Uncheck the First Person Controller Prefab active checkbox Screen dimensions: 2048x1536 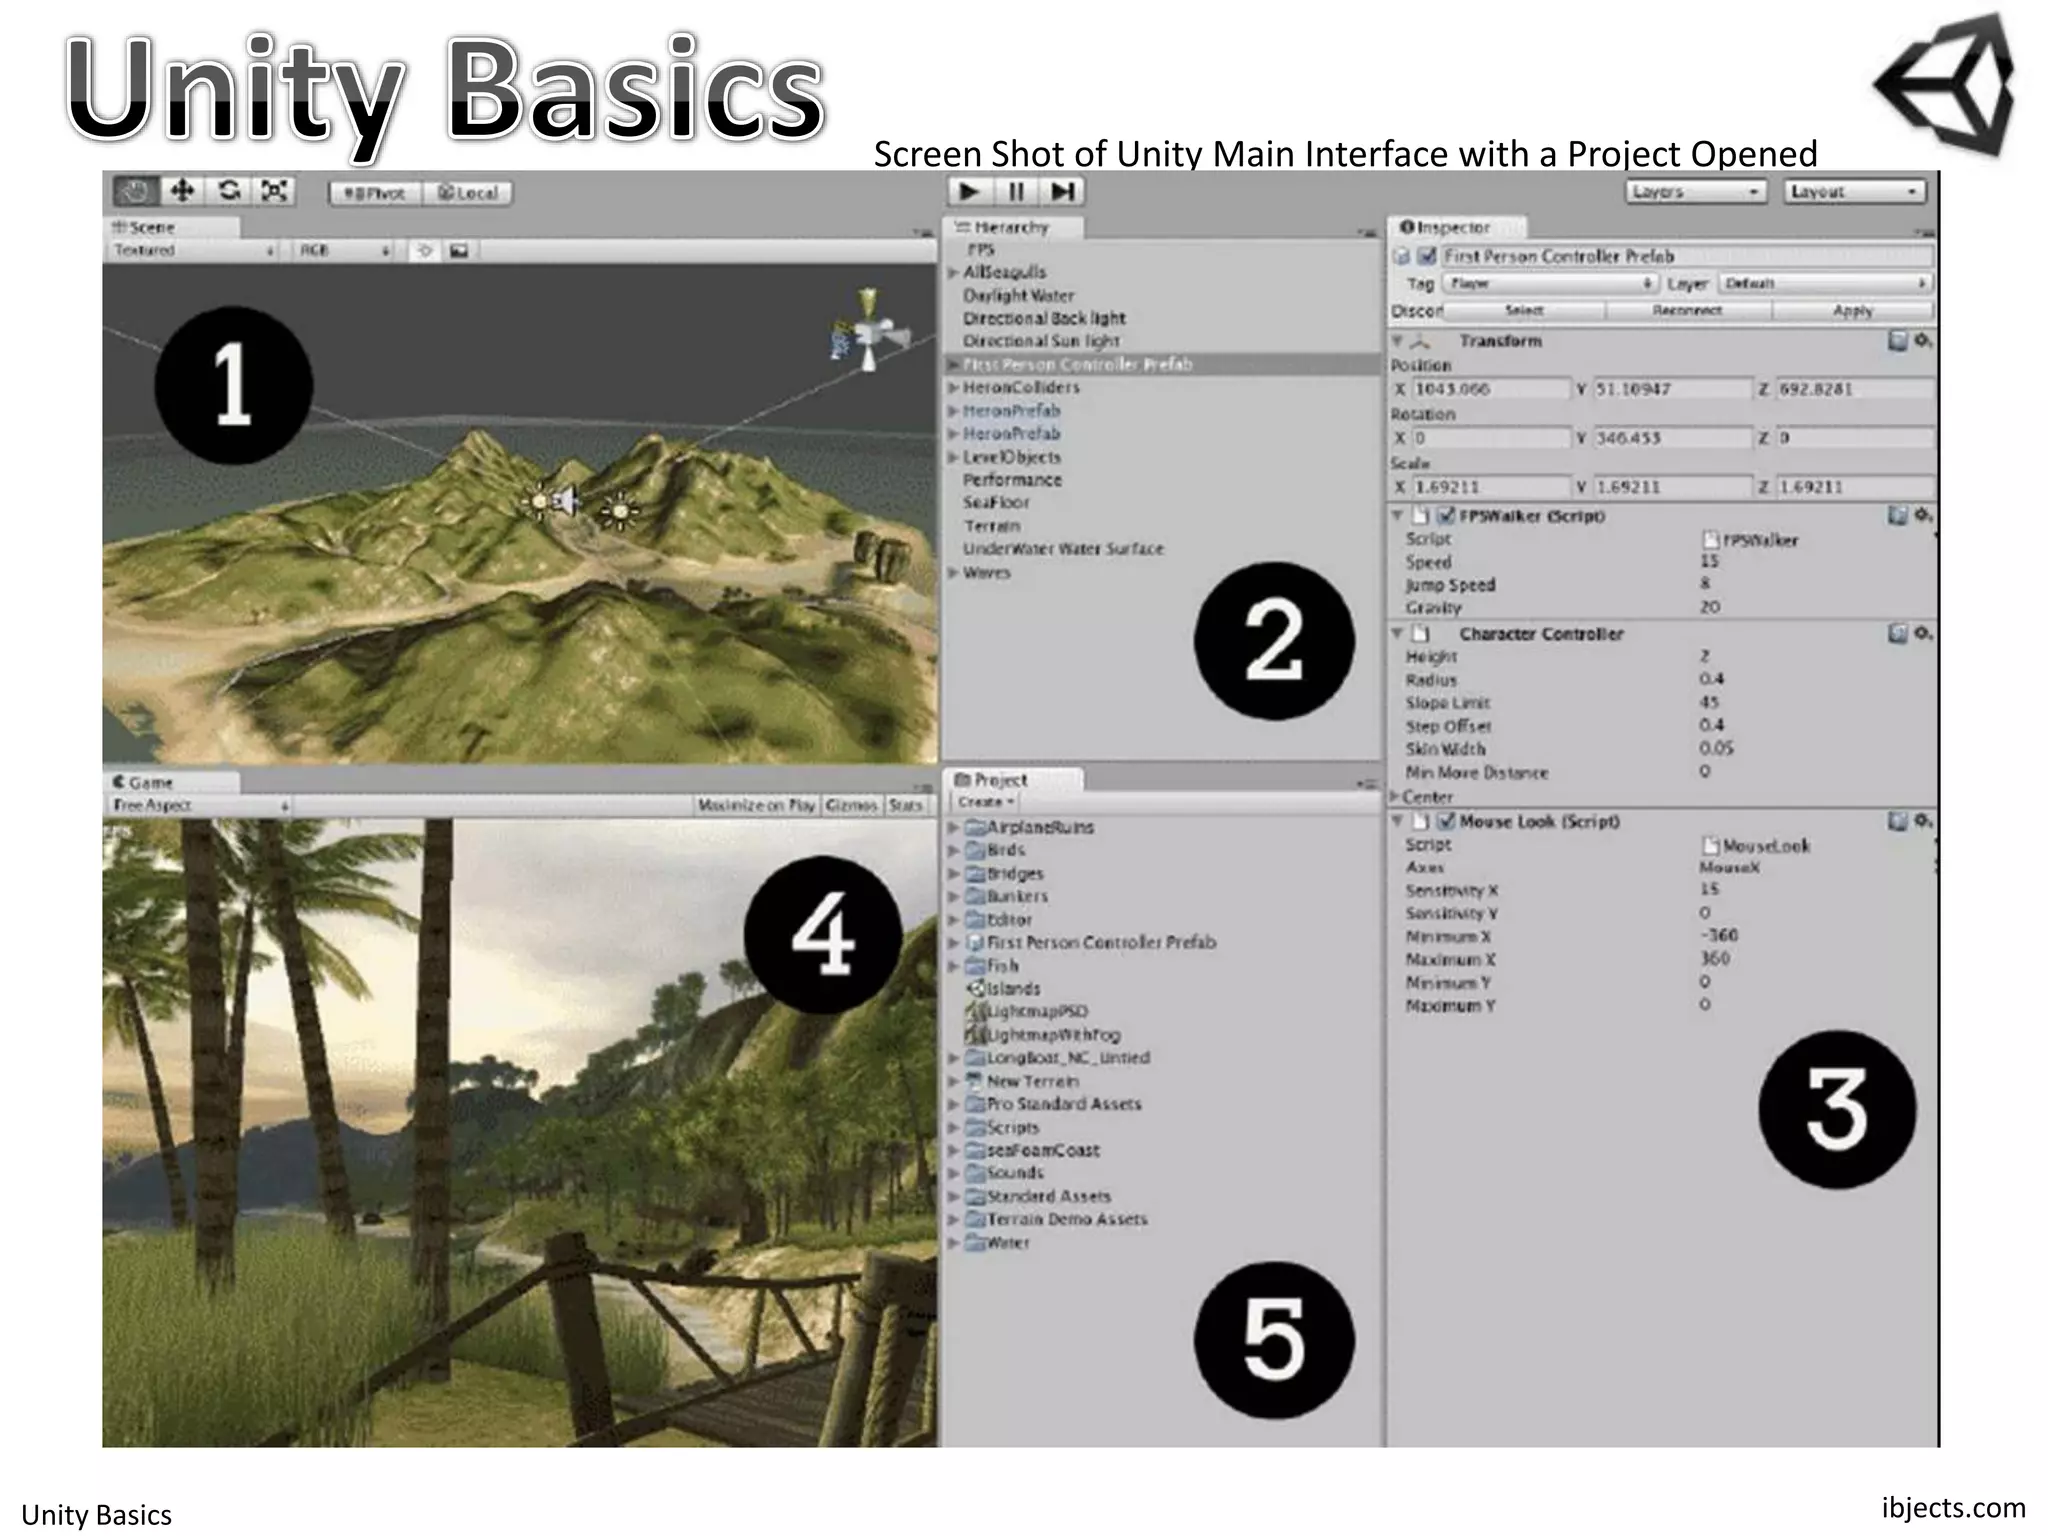tap(1428, 257)
